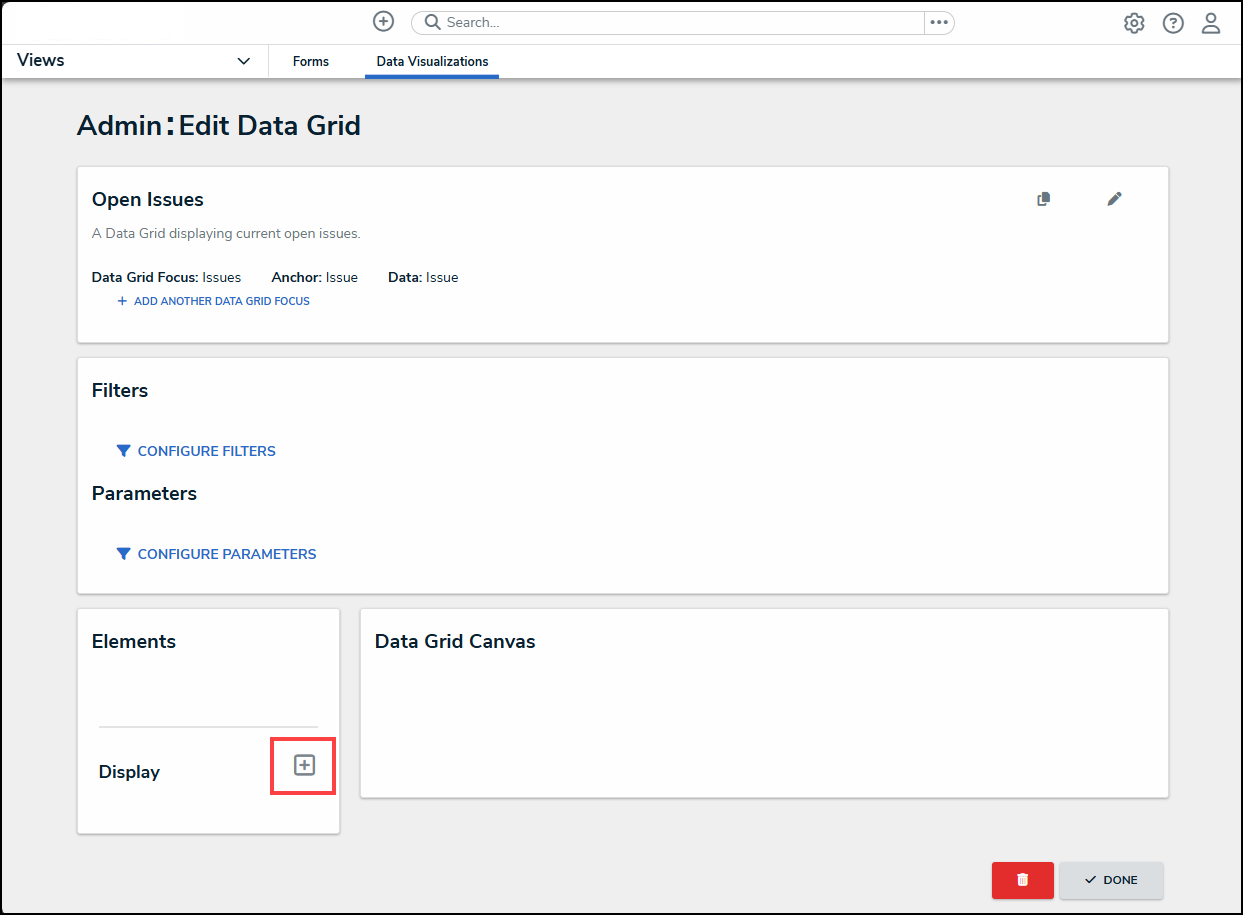The image size is (1243, 915).
Task: Switch to the Forms tab
Action: [x=311, y=61]
